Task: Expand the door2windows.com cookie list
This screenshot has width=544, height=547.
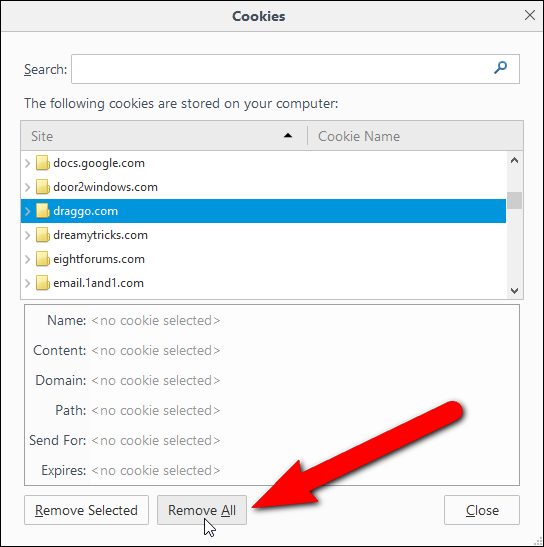Action: coord(28,187)
